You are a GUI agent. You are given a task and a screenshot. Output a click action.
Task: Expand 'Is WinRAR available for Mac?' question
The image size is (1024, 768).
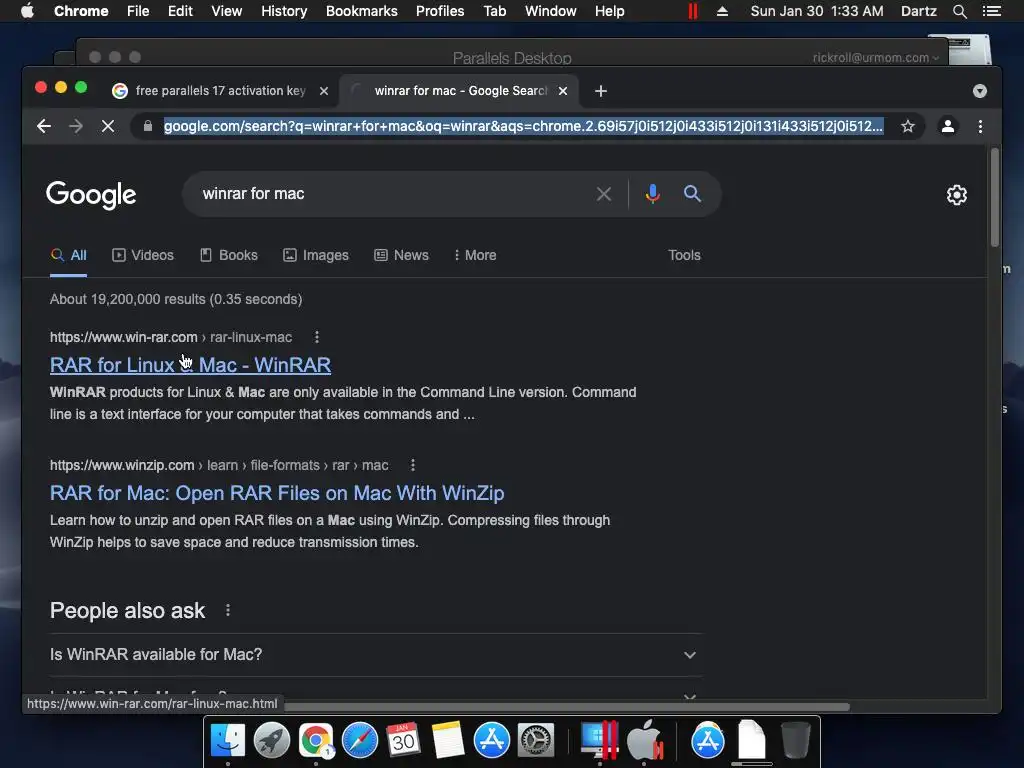[376, 654]
